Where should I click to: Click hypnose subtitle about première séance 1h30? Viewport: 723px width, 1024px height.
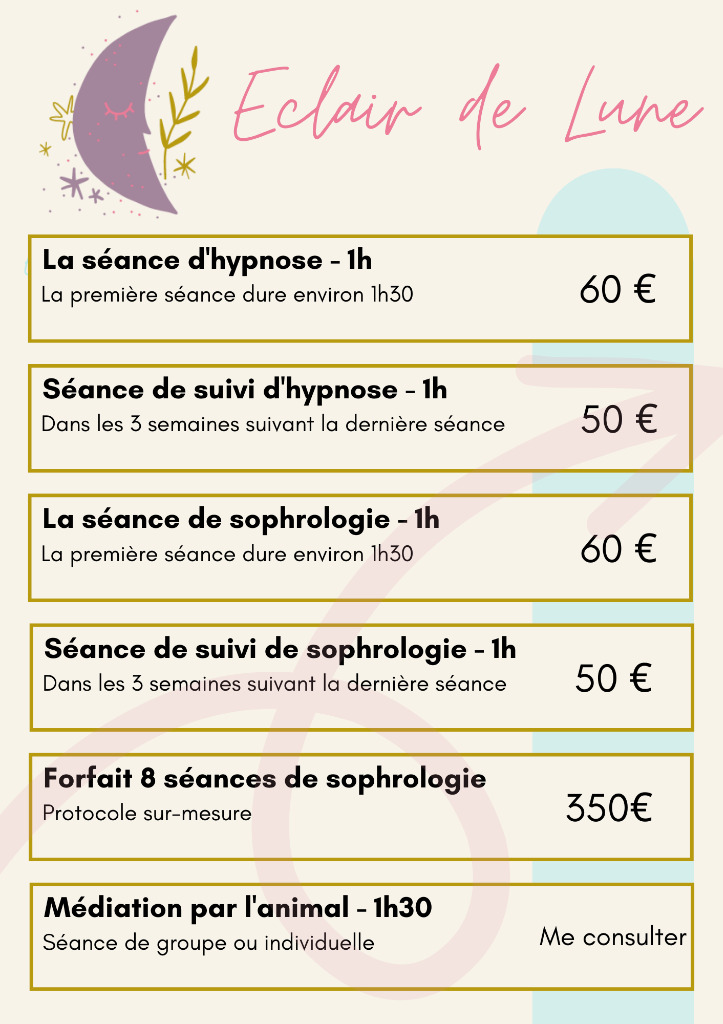[227, 295]
